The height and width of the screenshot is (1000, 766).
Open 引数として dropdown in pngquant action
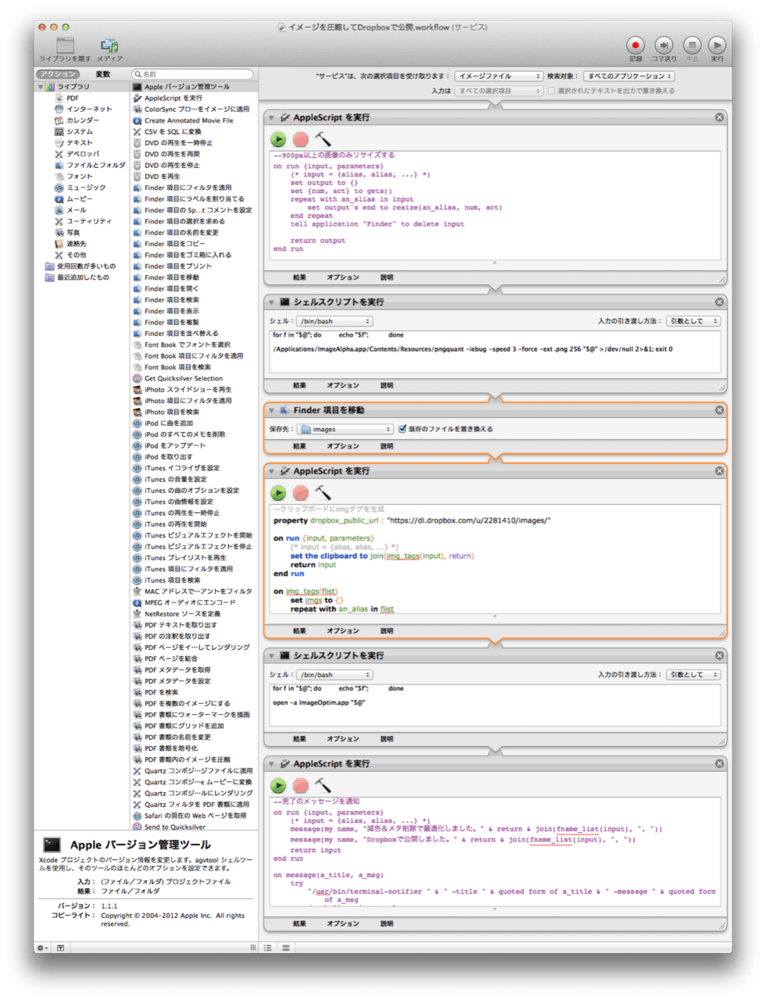[x=693, y=321]
